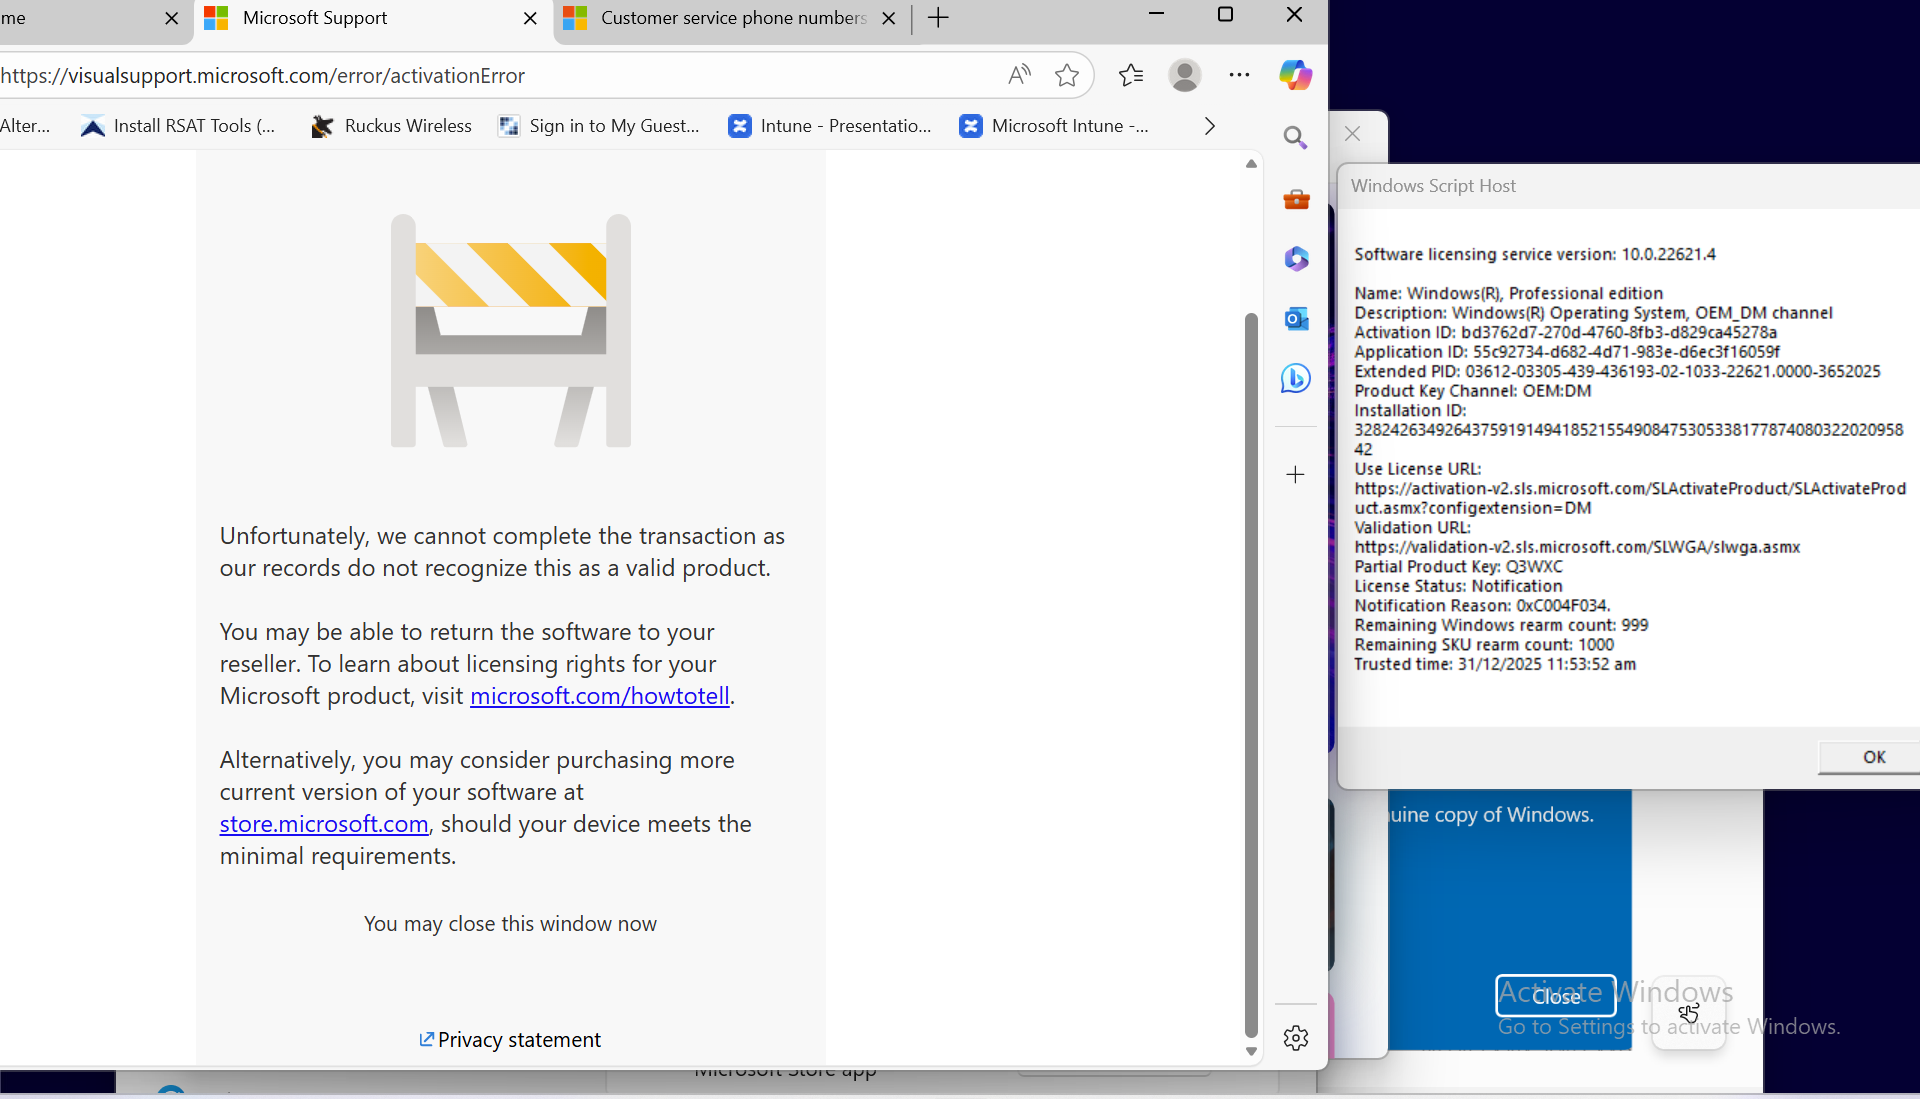Launch the Copilot icon in the toolbar
Viewport: 1920px width, 1099px height.
pos(1295,75)
